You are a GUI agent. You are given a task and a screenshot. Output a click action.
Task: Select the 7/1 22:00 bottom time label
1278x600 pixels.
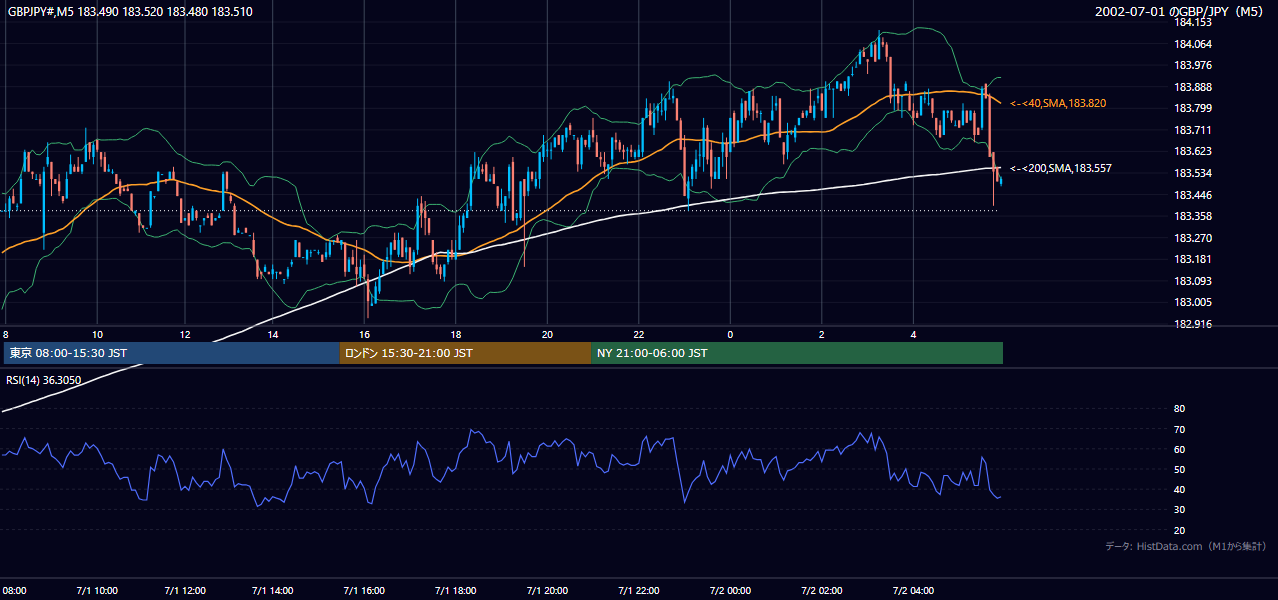tap(639, 591)
